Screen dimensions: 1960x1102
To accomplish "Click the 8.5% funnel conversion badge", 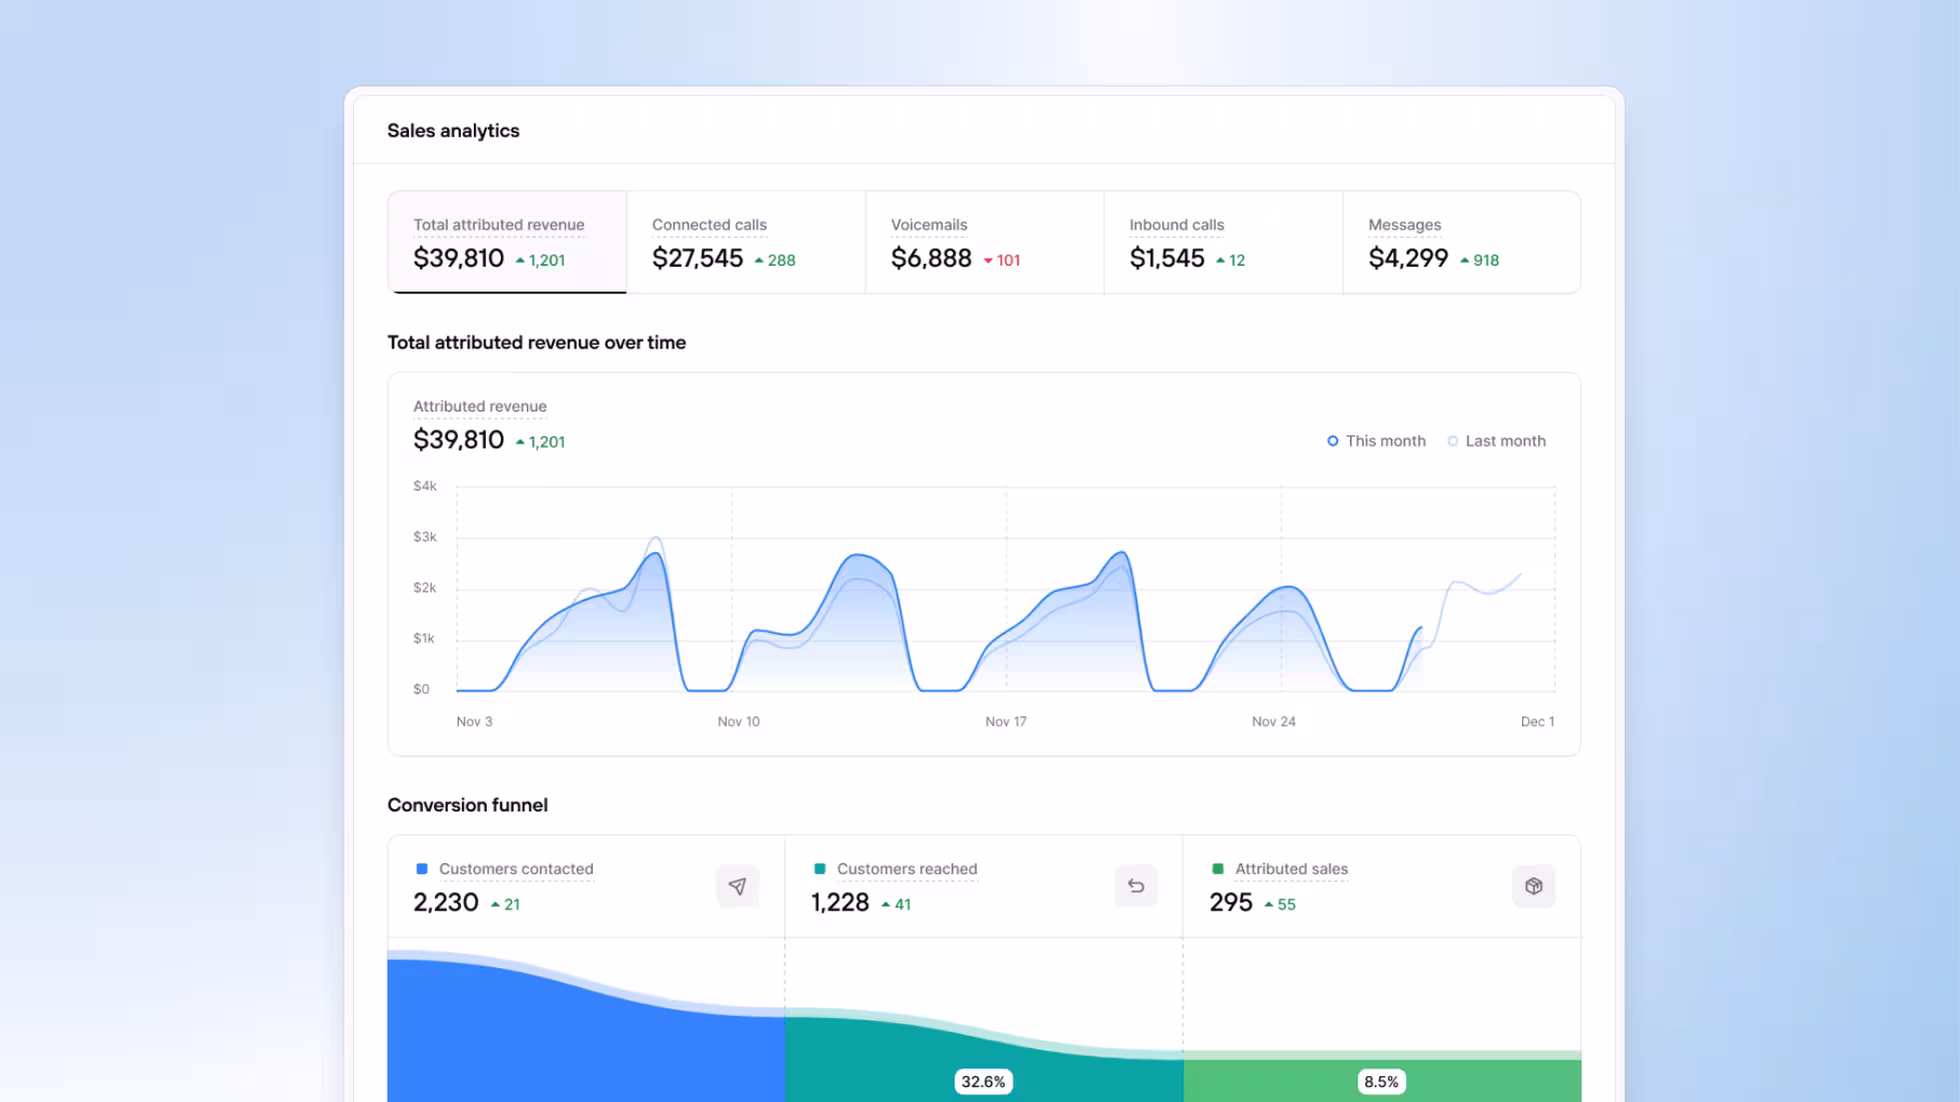I will pyautogui.click(x=1381, y=1082).
